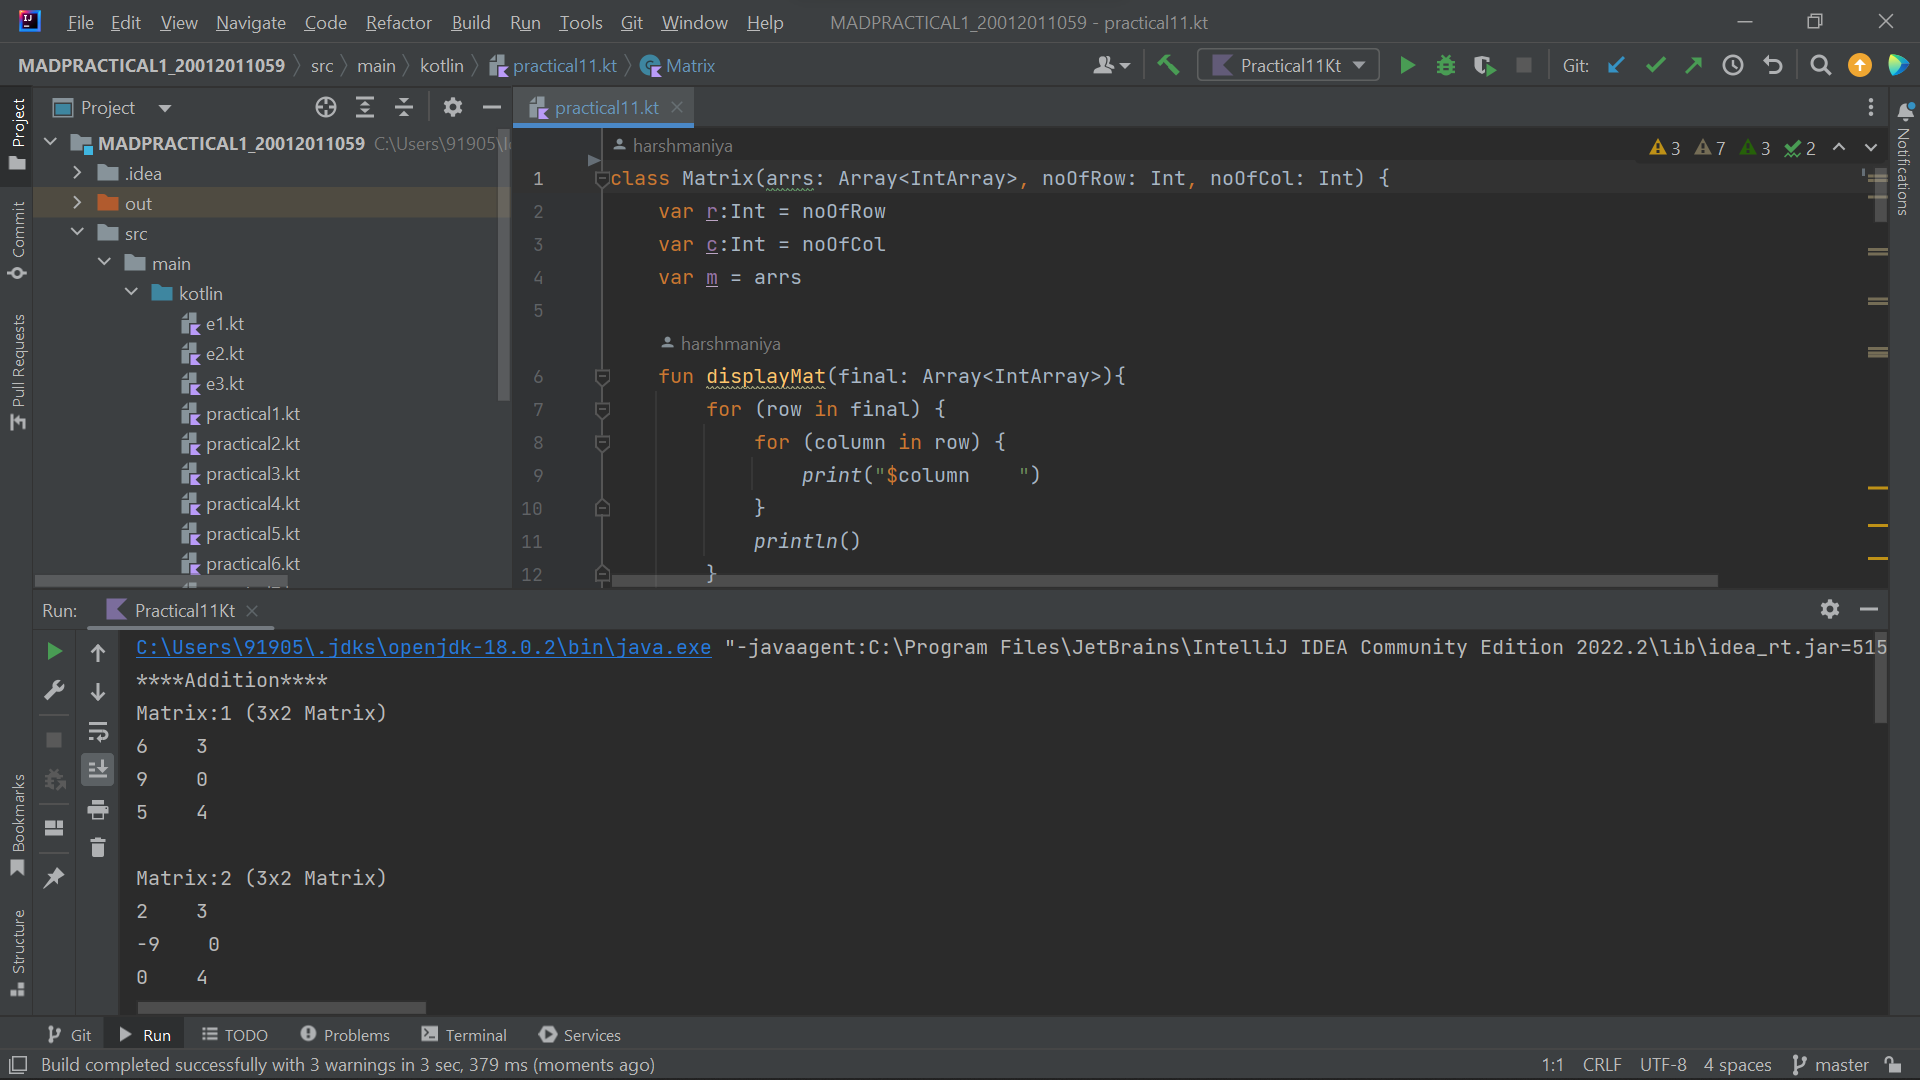Expand the out folder
1920x1080 pixels.
77,203
